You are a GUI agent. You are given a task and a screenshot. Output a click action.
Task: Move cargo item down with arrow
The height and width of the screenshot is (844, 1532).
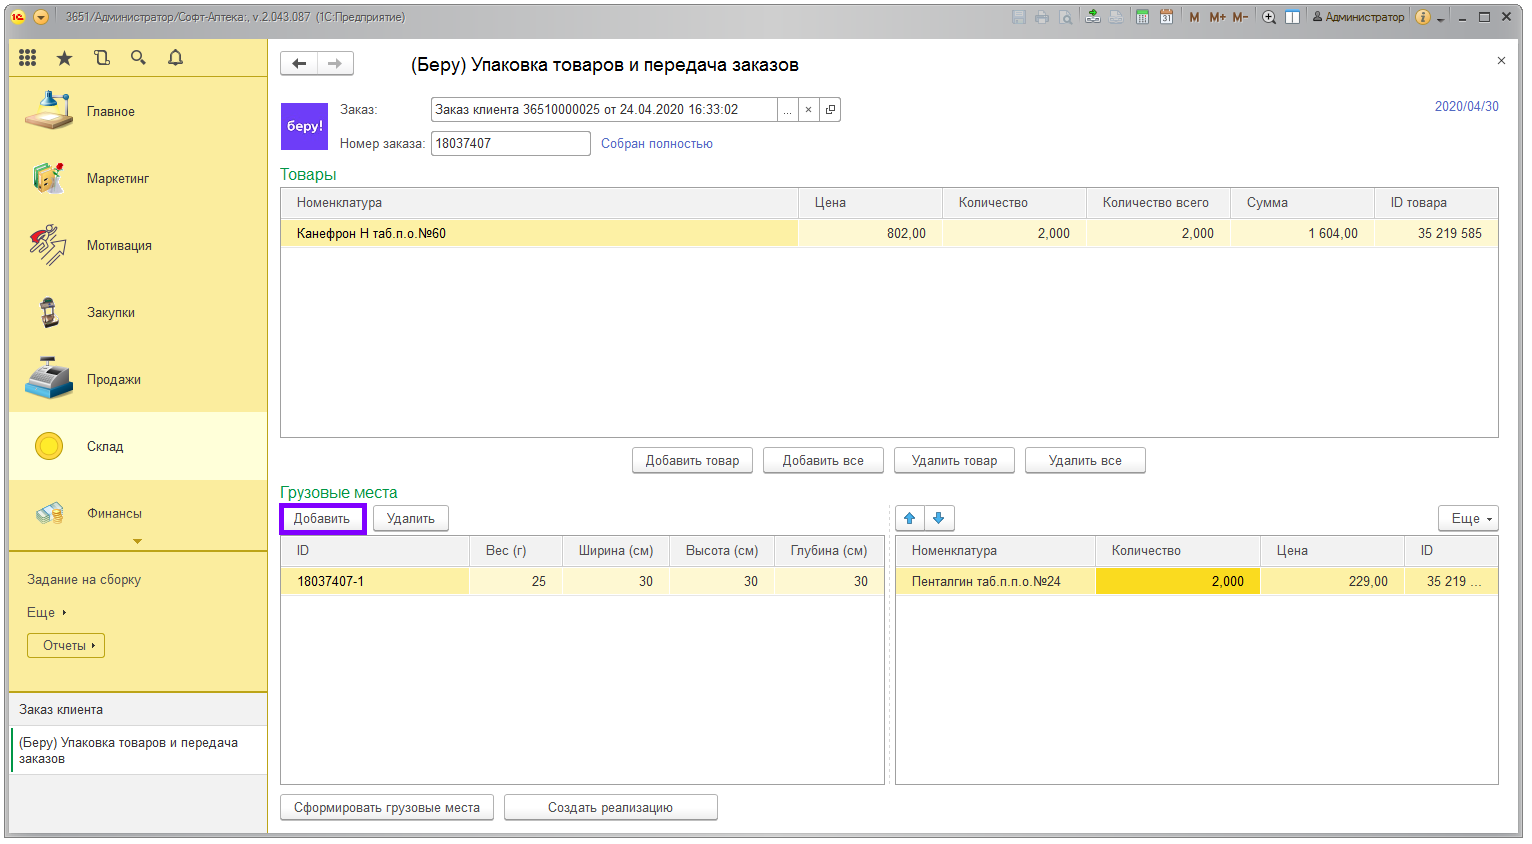(939, 518)
